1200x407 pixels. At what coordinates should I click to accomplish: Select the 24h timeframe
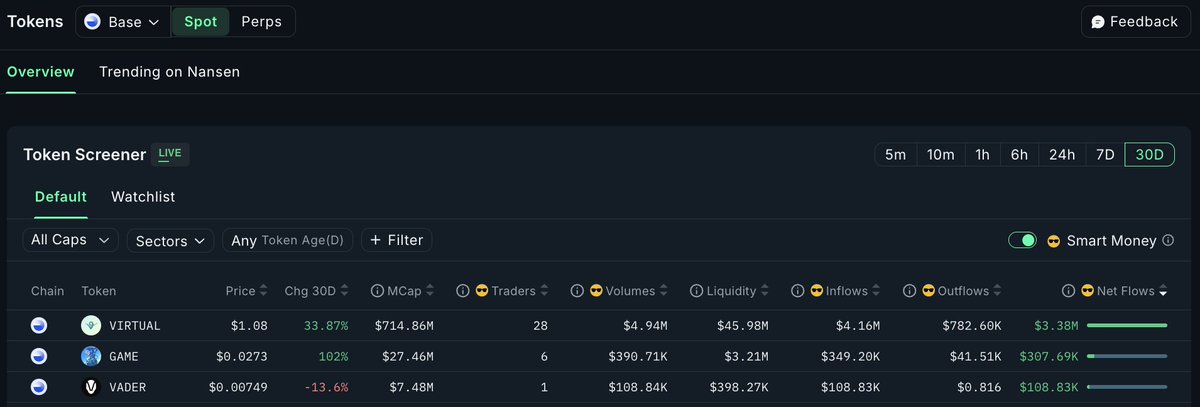1062,155
